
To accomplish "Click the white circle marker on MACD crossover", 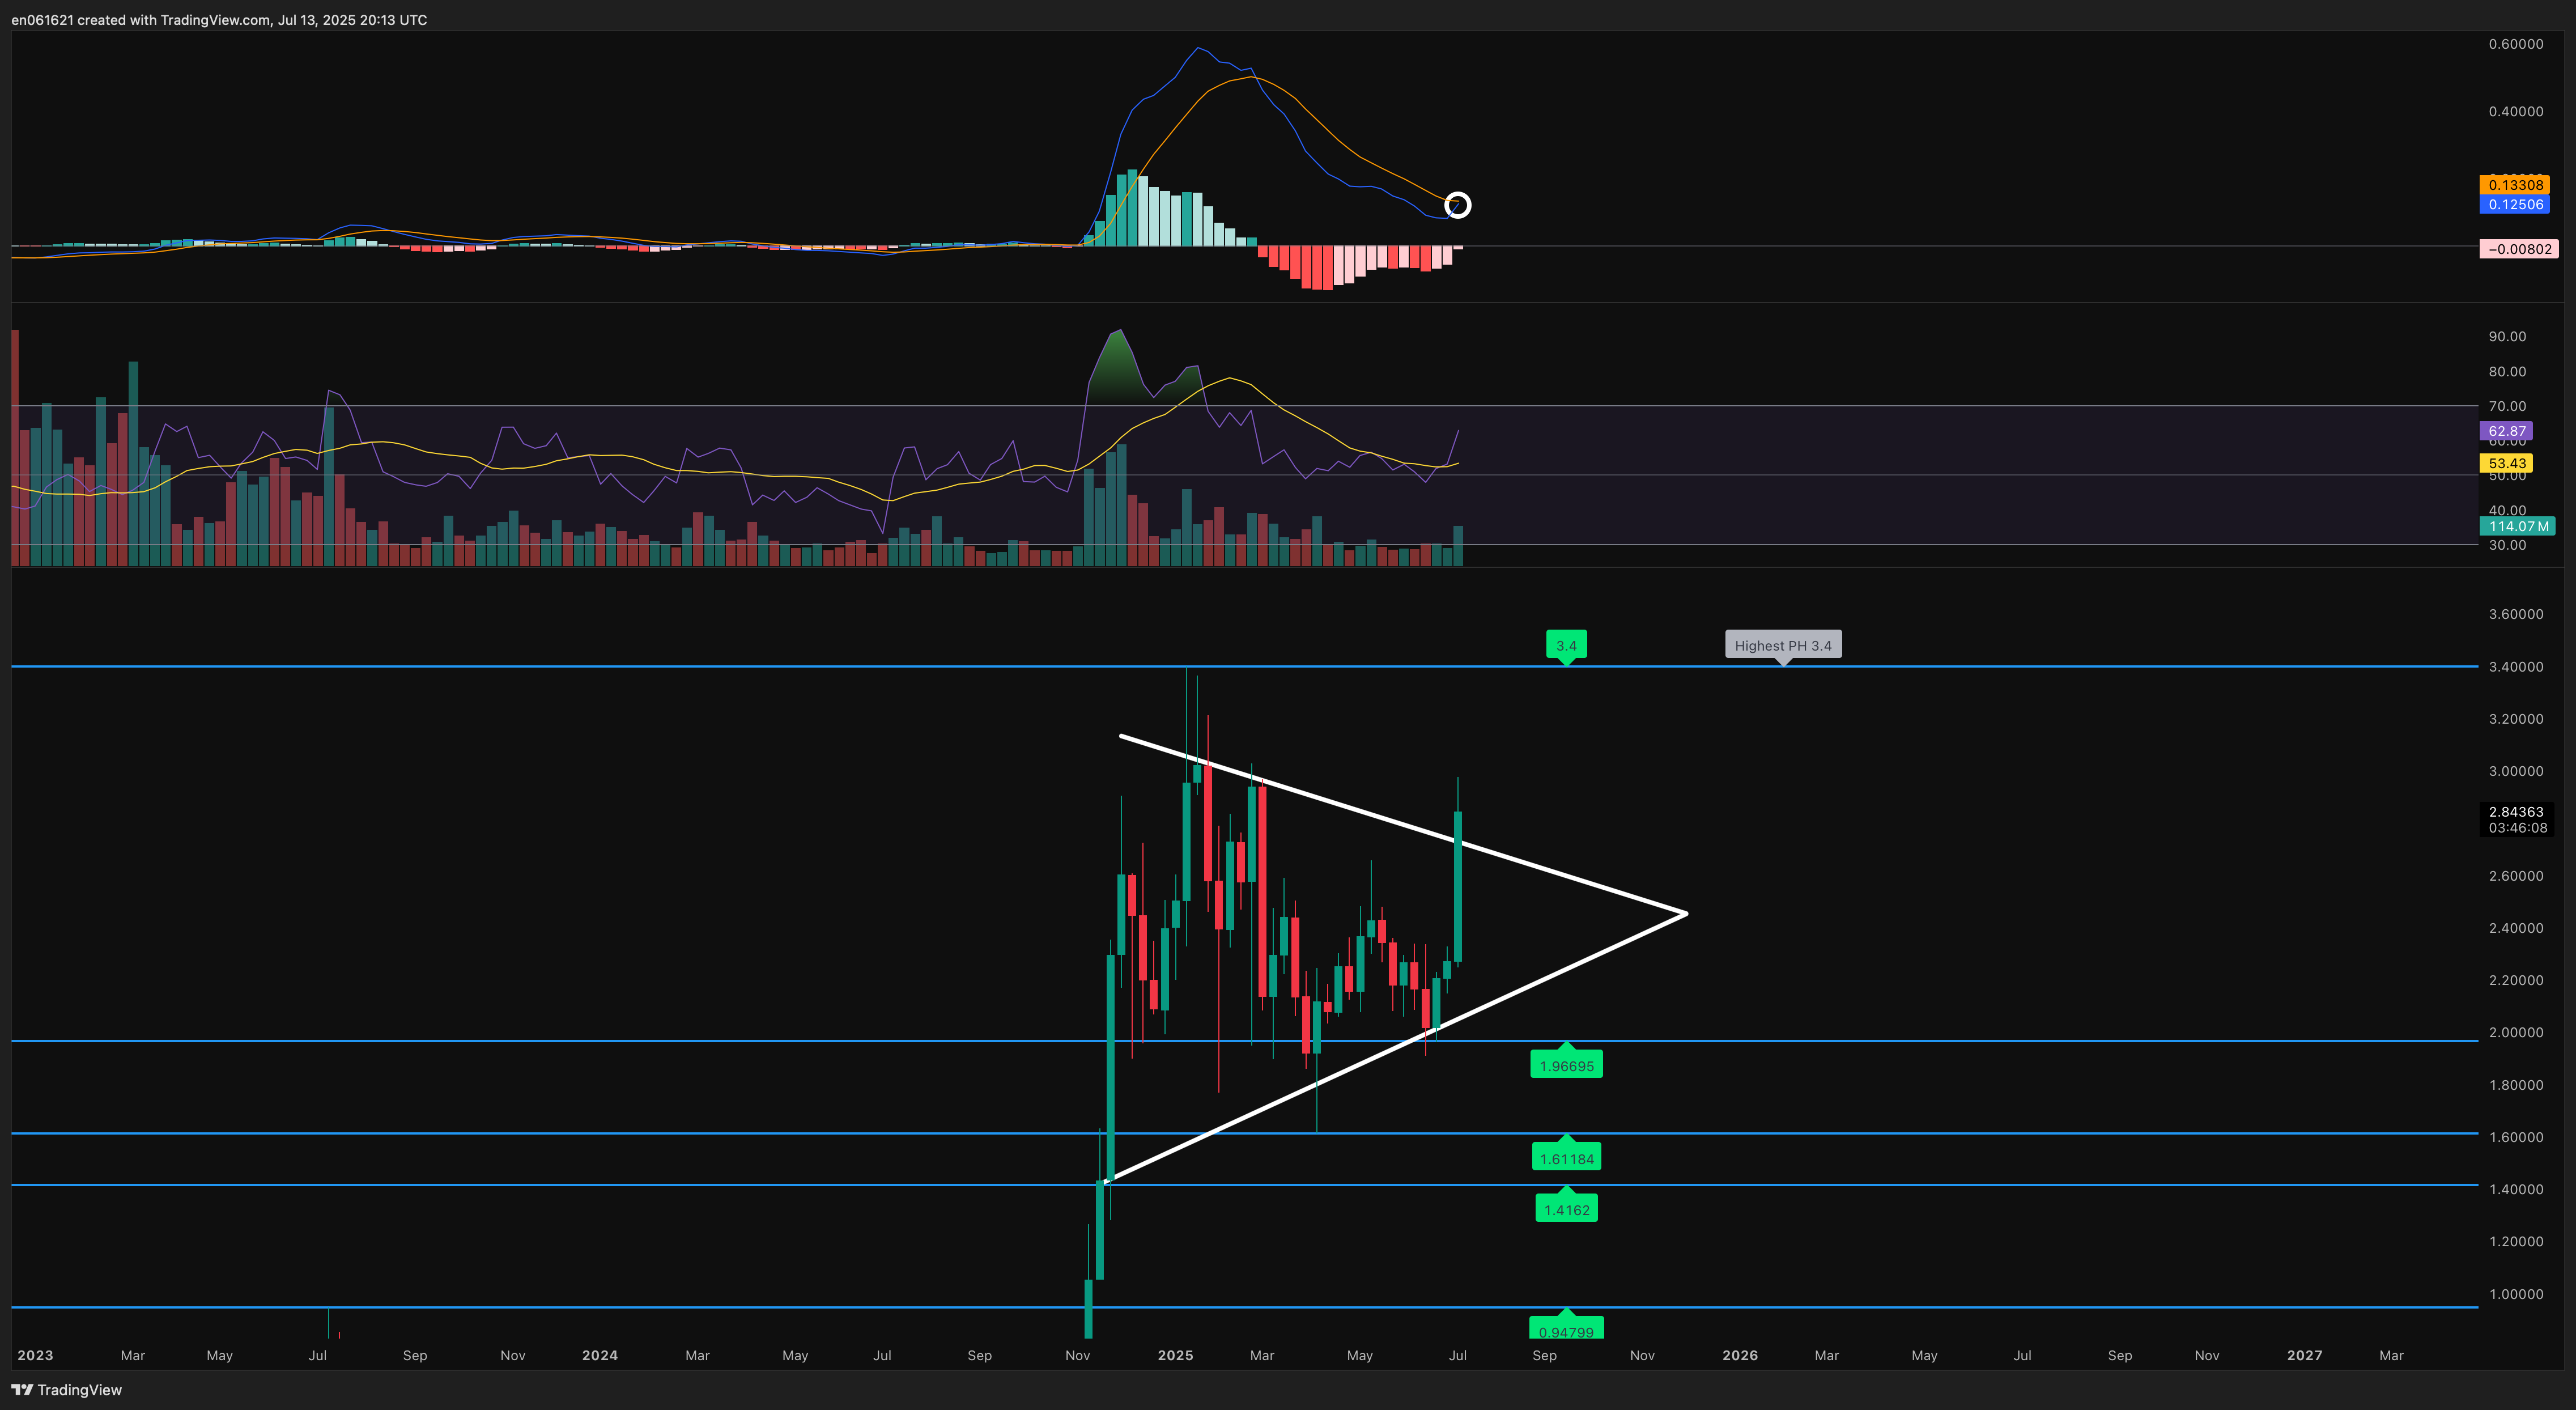I will click(x=1458, y=205).
